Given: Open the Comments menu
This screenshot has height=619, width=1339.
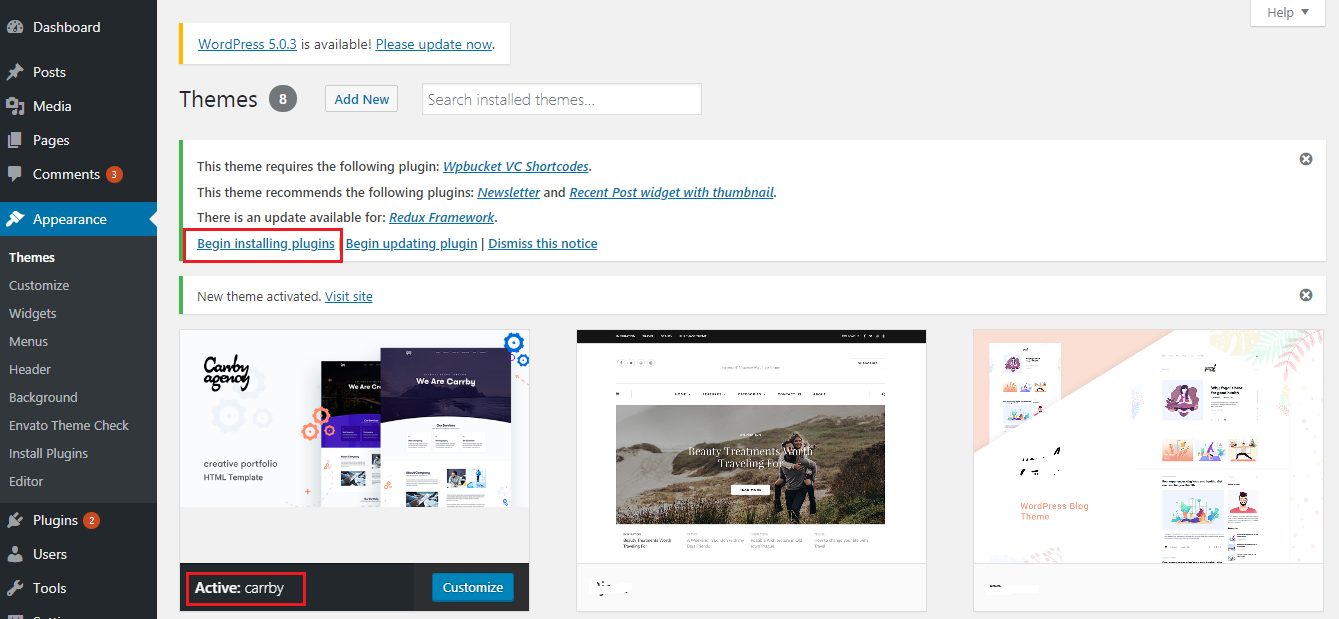Looking at the screenshot, I should pos(78,174).
